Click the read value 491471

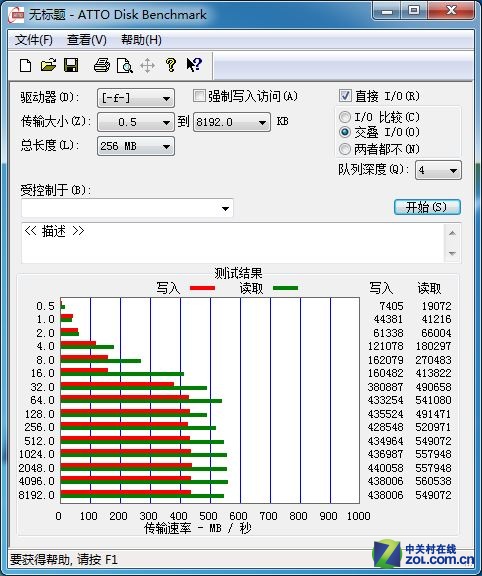tap(434, 414)
